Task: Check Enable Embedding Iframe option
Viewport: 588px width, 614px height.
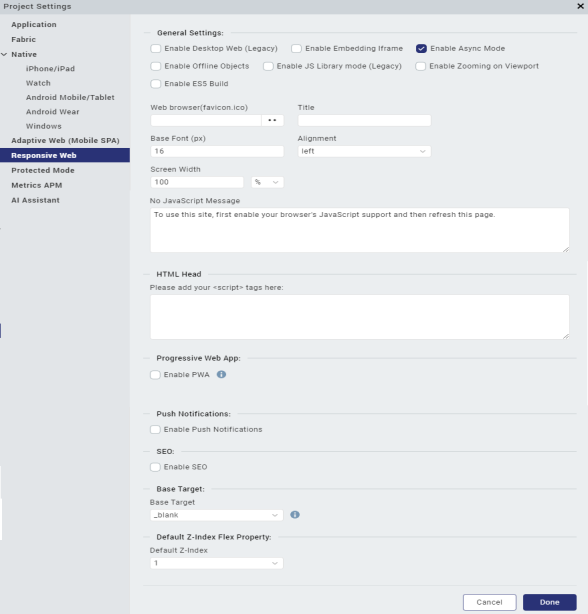Action: tap(296, 49)
